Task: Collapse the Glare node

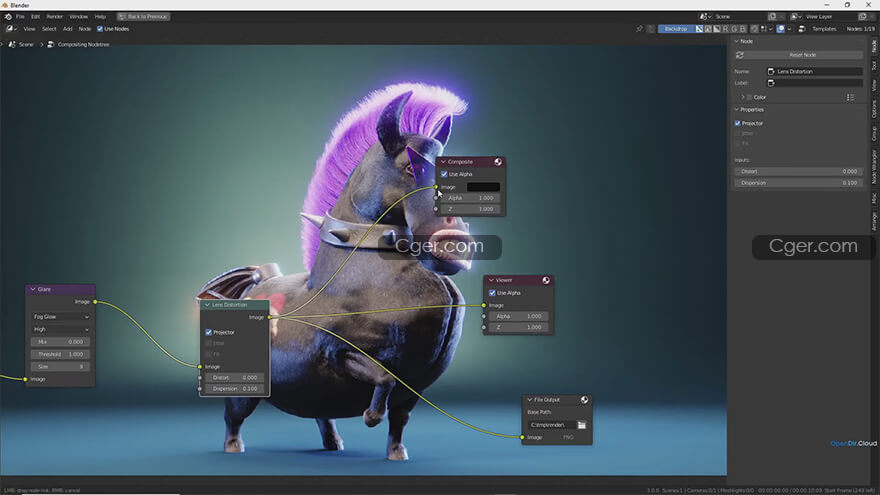Action: click(x=33, y=289)
